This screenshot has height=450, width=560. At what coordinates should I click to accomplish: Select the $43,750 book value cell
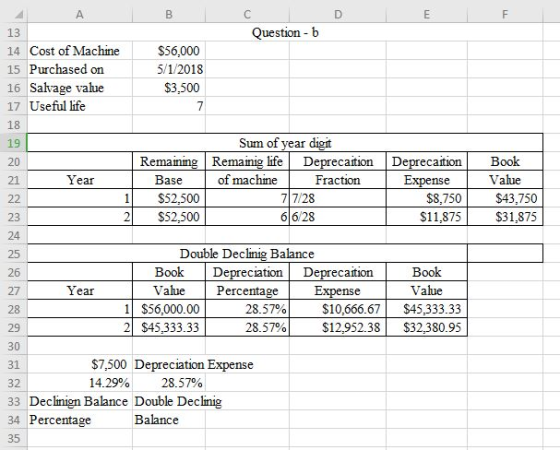point(505,198)
